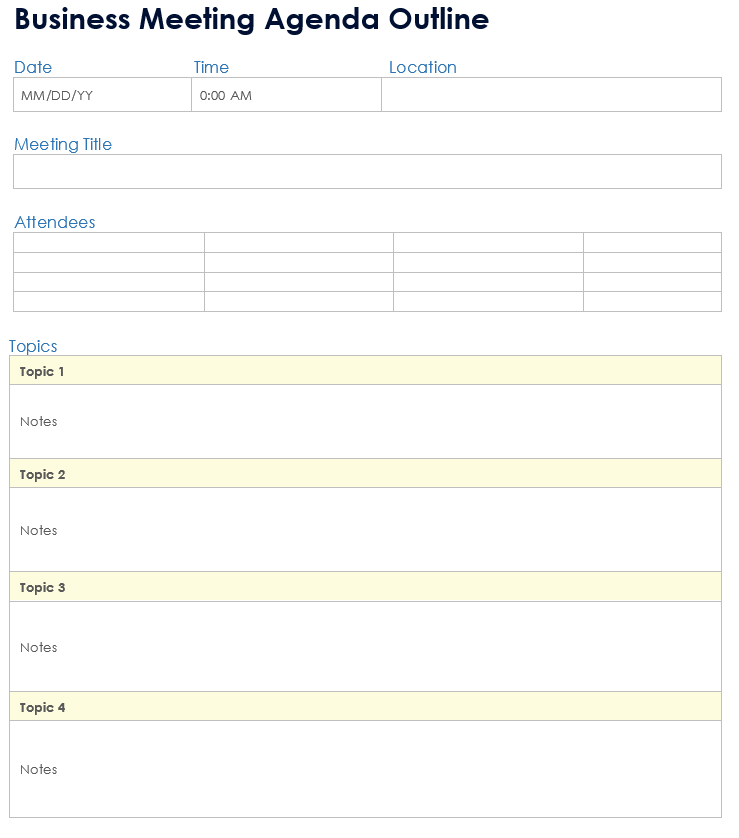Screen dimensions: 739x838
Task: Click the Notes area under Topic 2
Action: (365, 530)
